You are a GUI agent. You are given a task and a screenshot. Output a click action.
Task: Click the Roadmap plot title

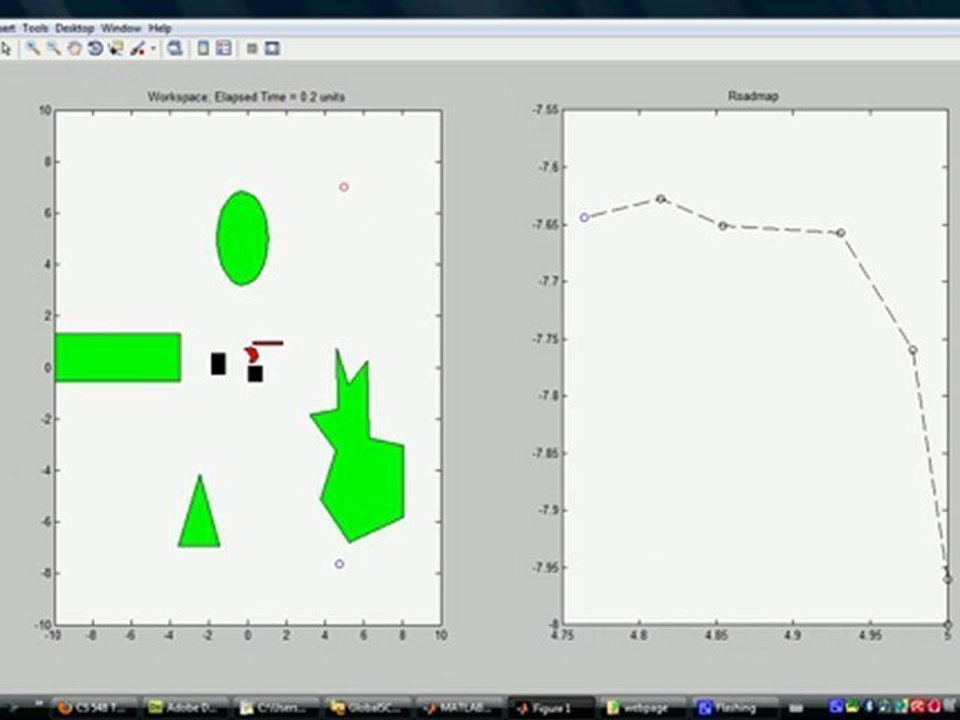753,96
